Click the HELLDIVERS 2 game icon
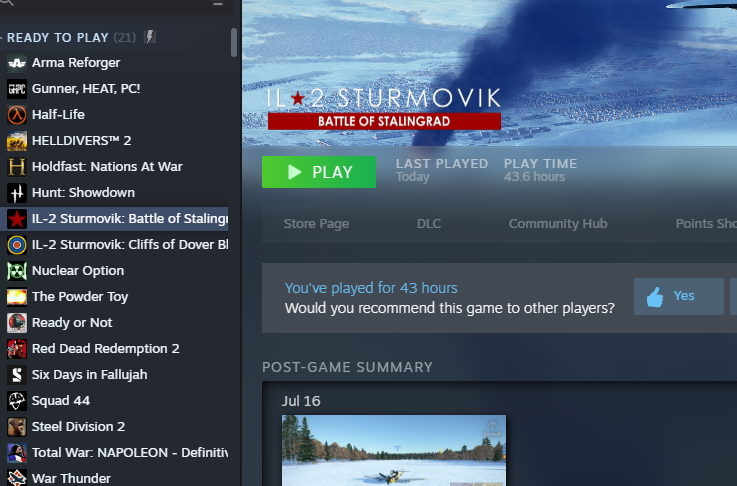Image resolution: width=737 pixels, height=486 pixels. (x=17, y=141)
